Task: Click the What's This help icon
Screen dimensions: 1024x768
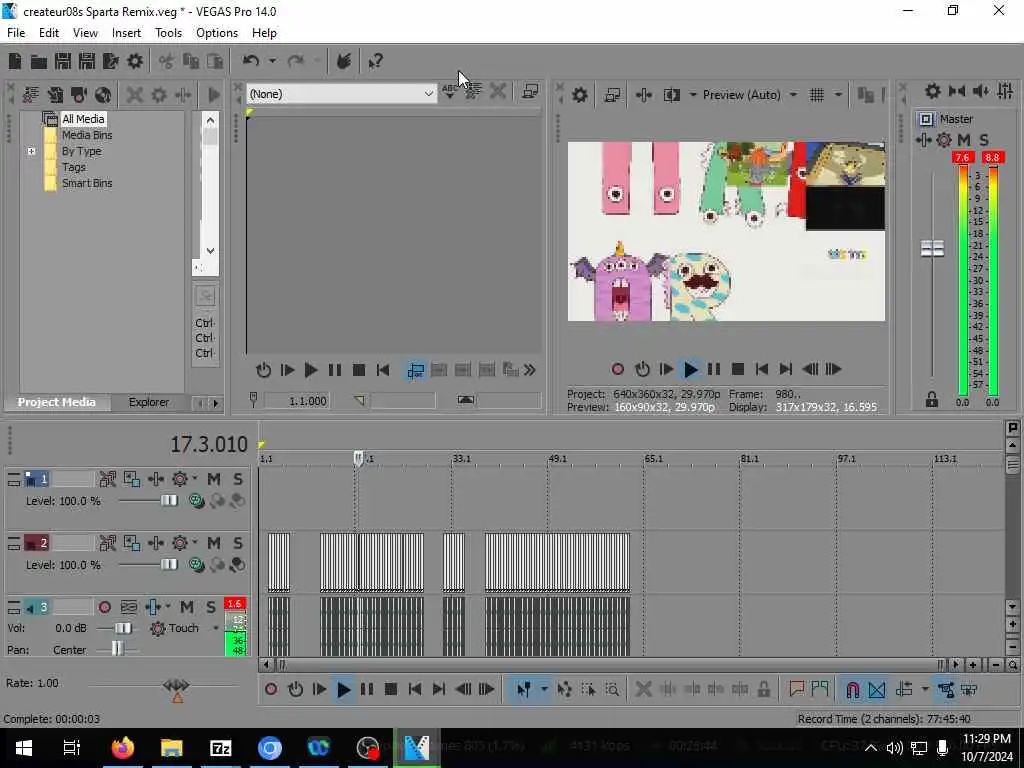Action: [x=375, y=61]
